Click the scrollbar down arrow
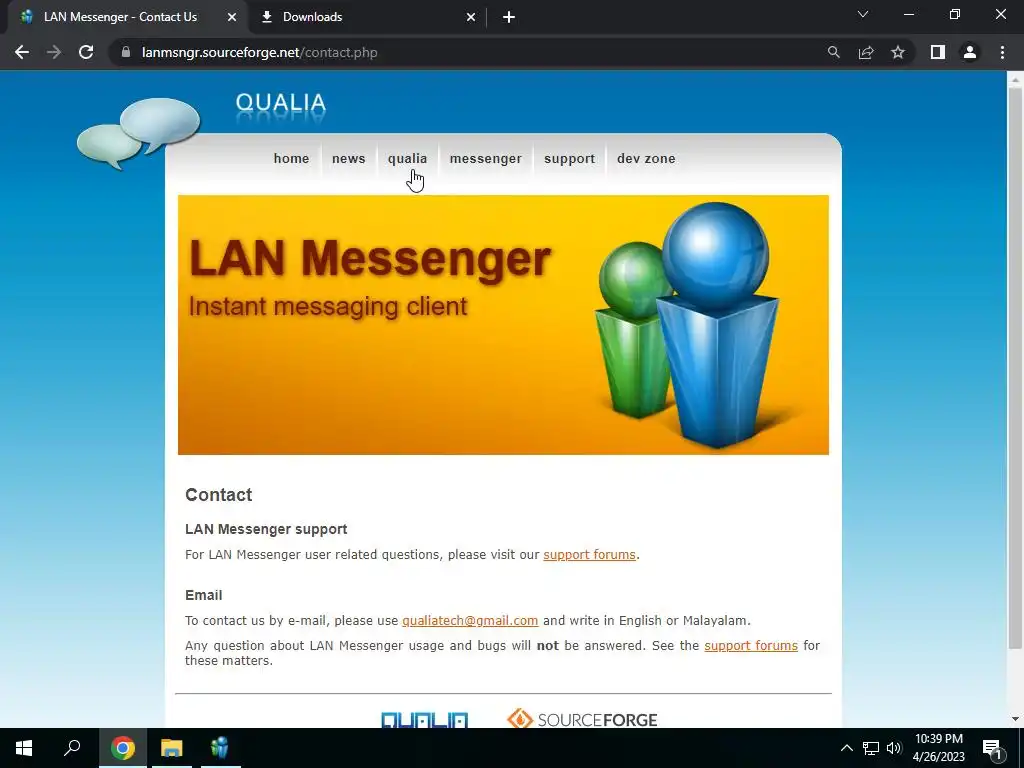1024x768 pixels. (x=1015, y=720)
